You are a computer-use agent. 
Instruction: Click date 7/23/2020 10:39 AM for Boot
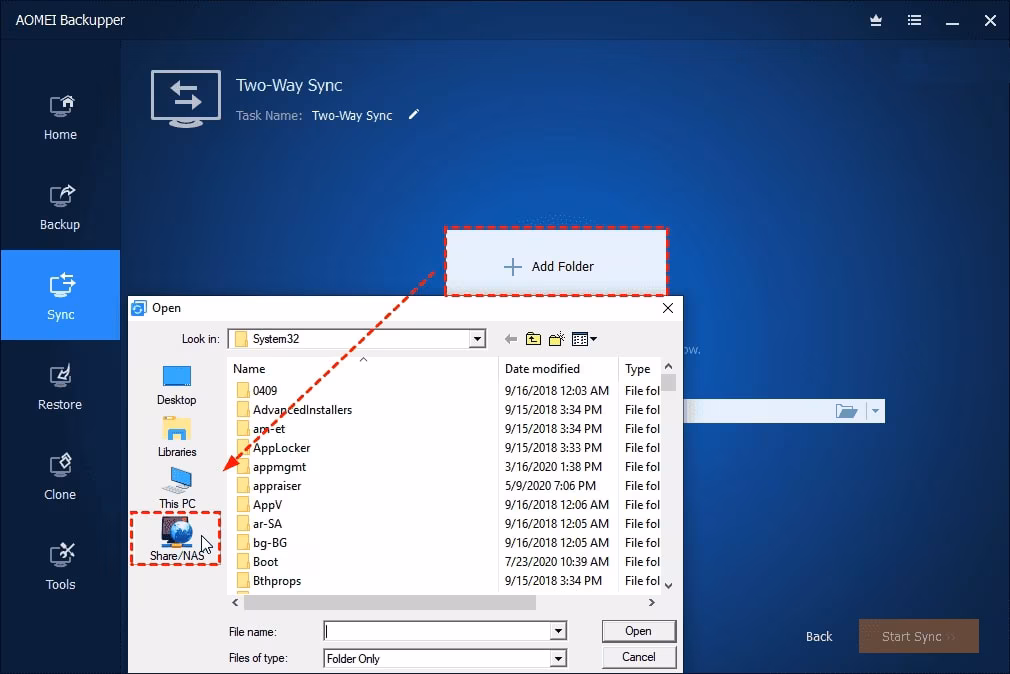[x=557, y=562]
